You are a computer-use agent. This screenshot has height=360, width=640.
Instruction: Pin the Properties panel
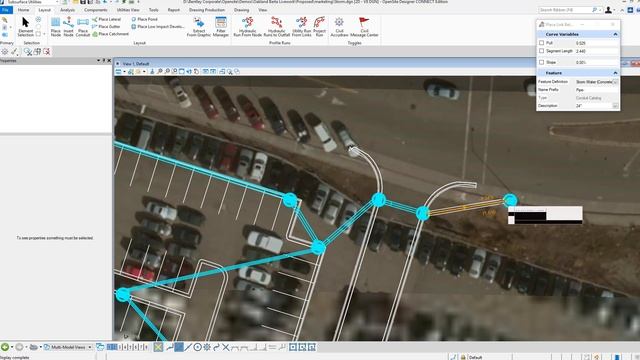(104, 60)
